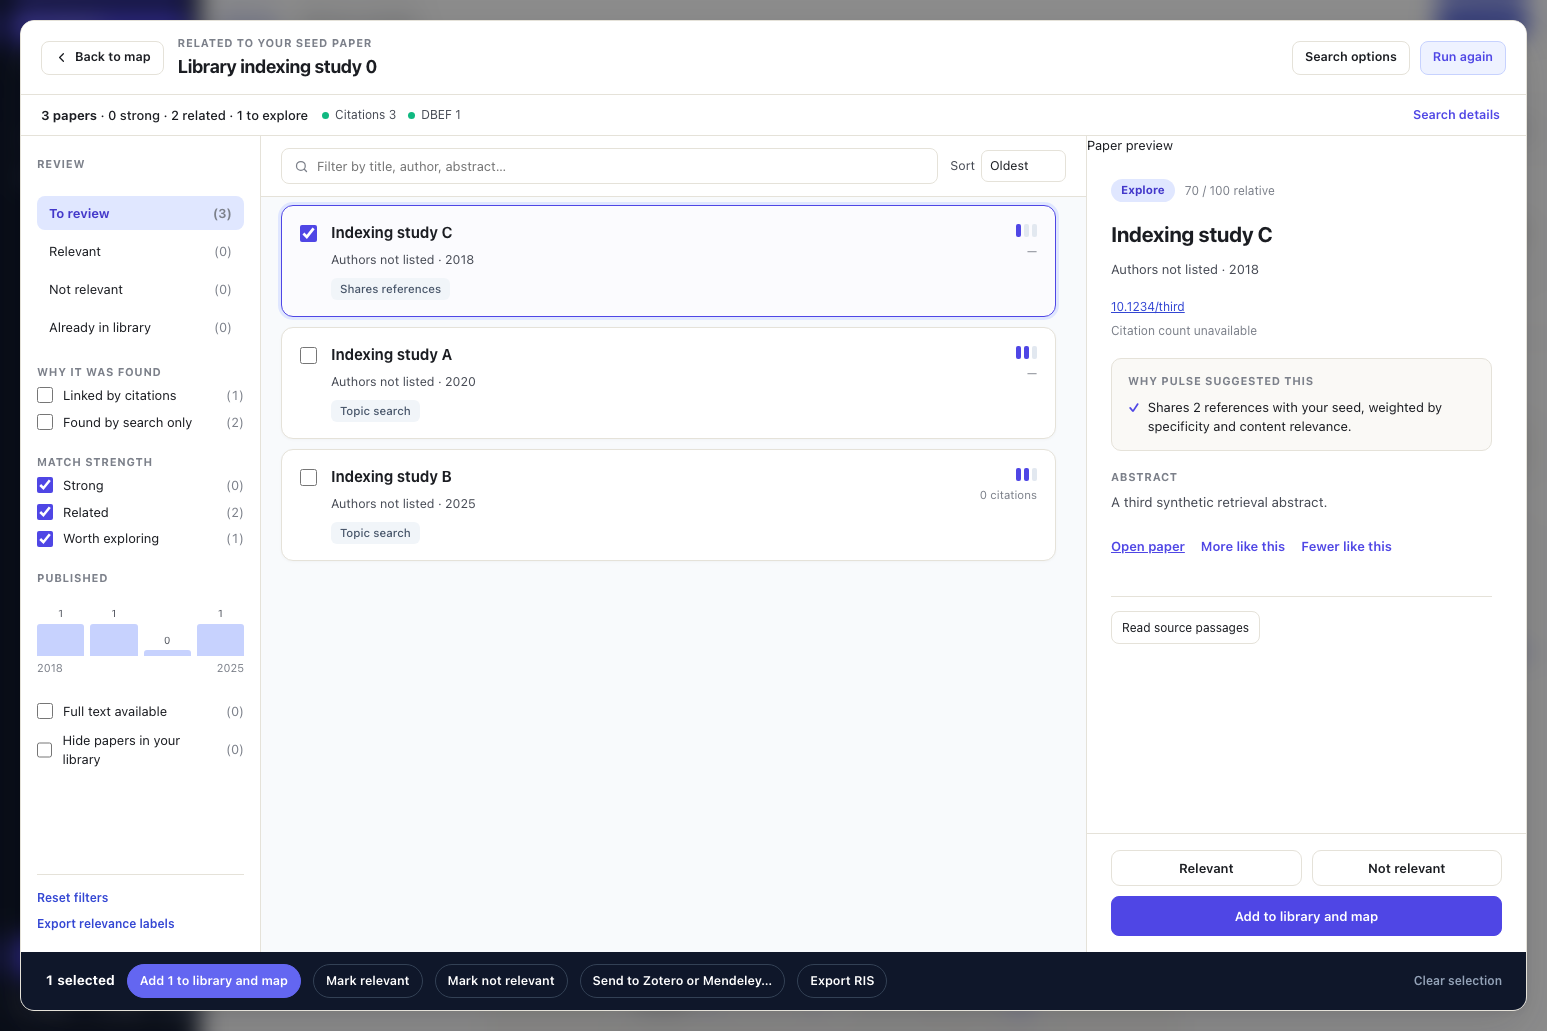Click Export RIS button
The width and height of the screenshot is (1547, 1031).
pos(842,981)
